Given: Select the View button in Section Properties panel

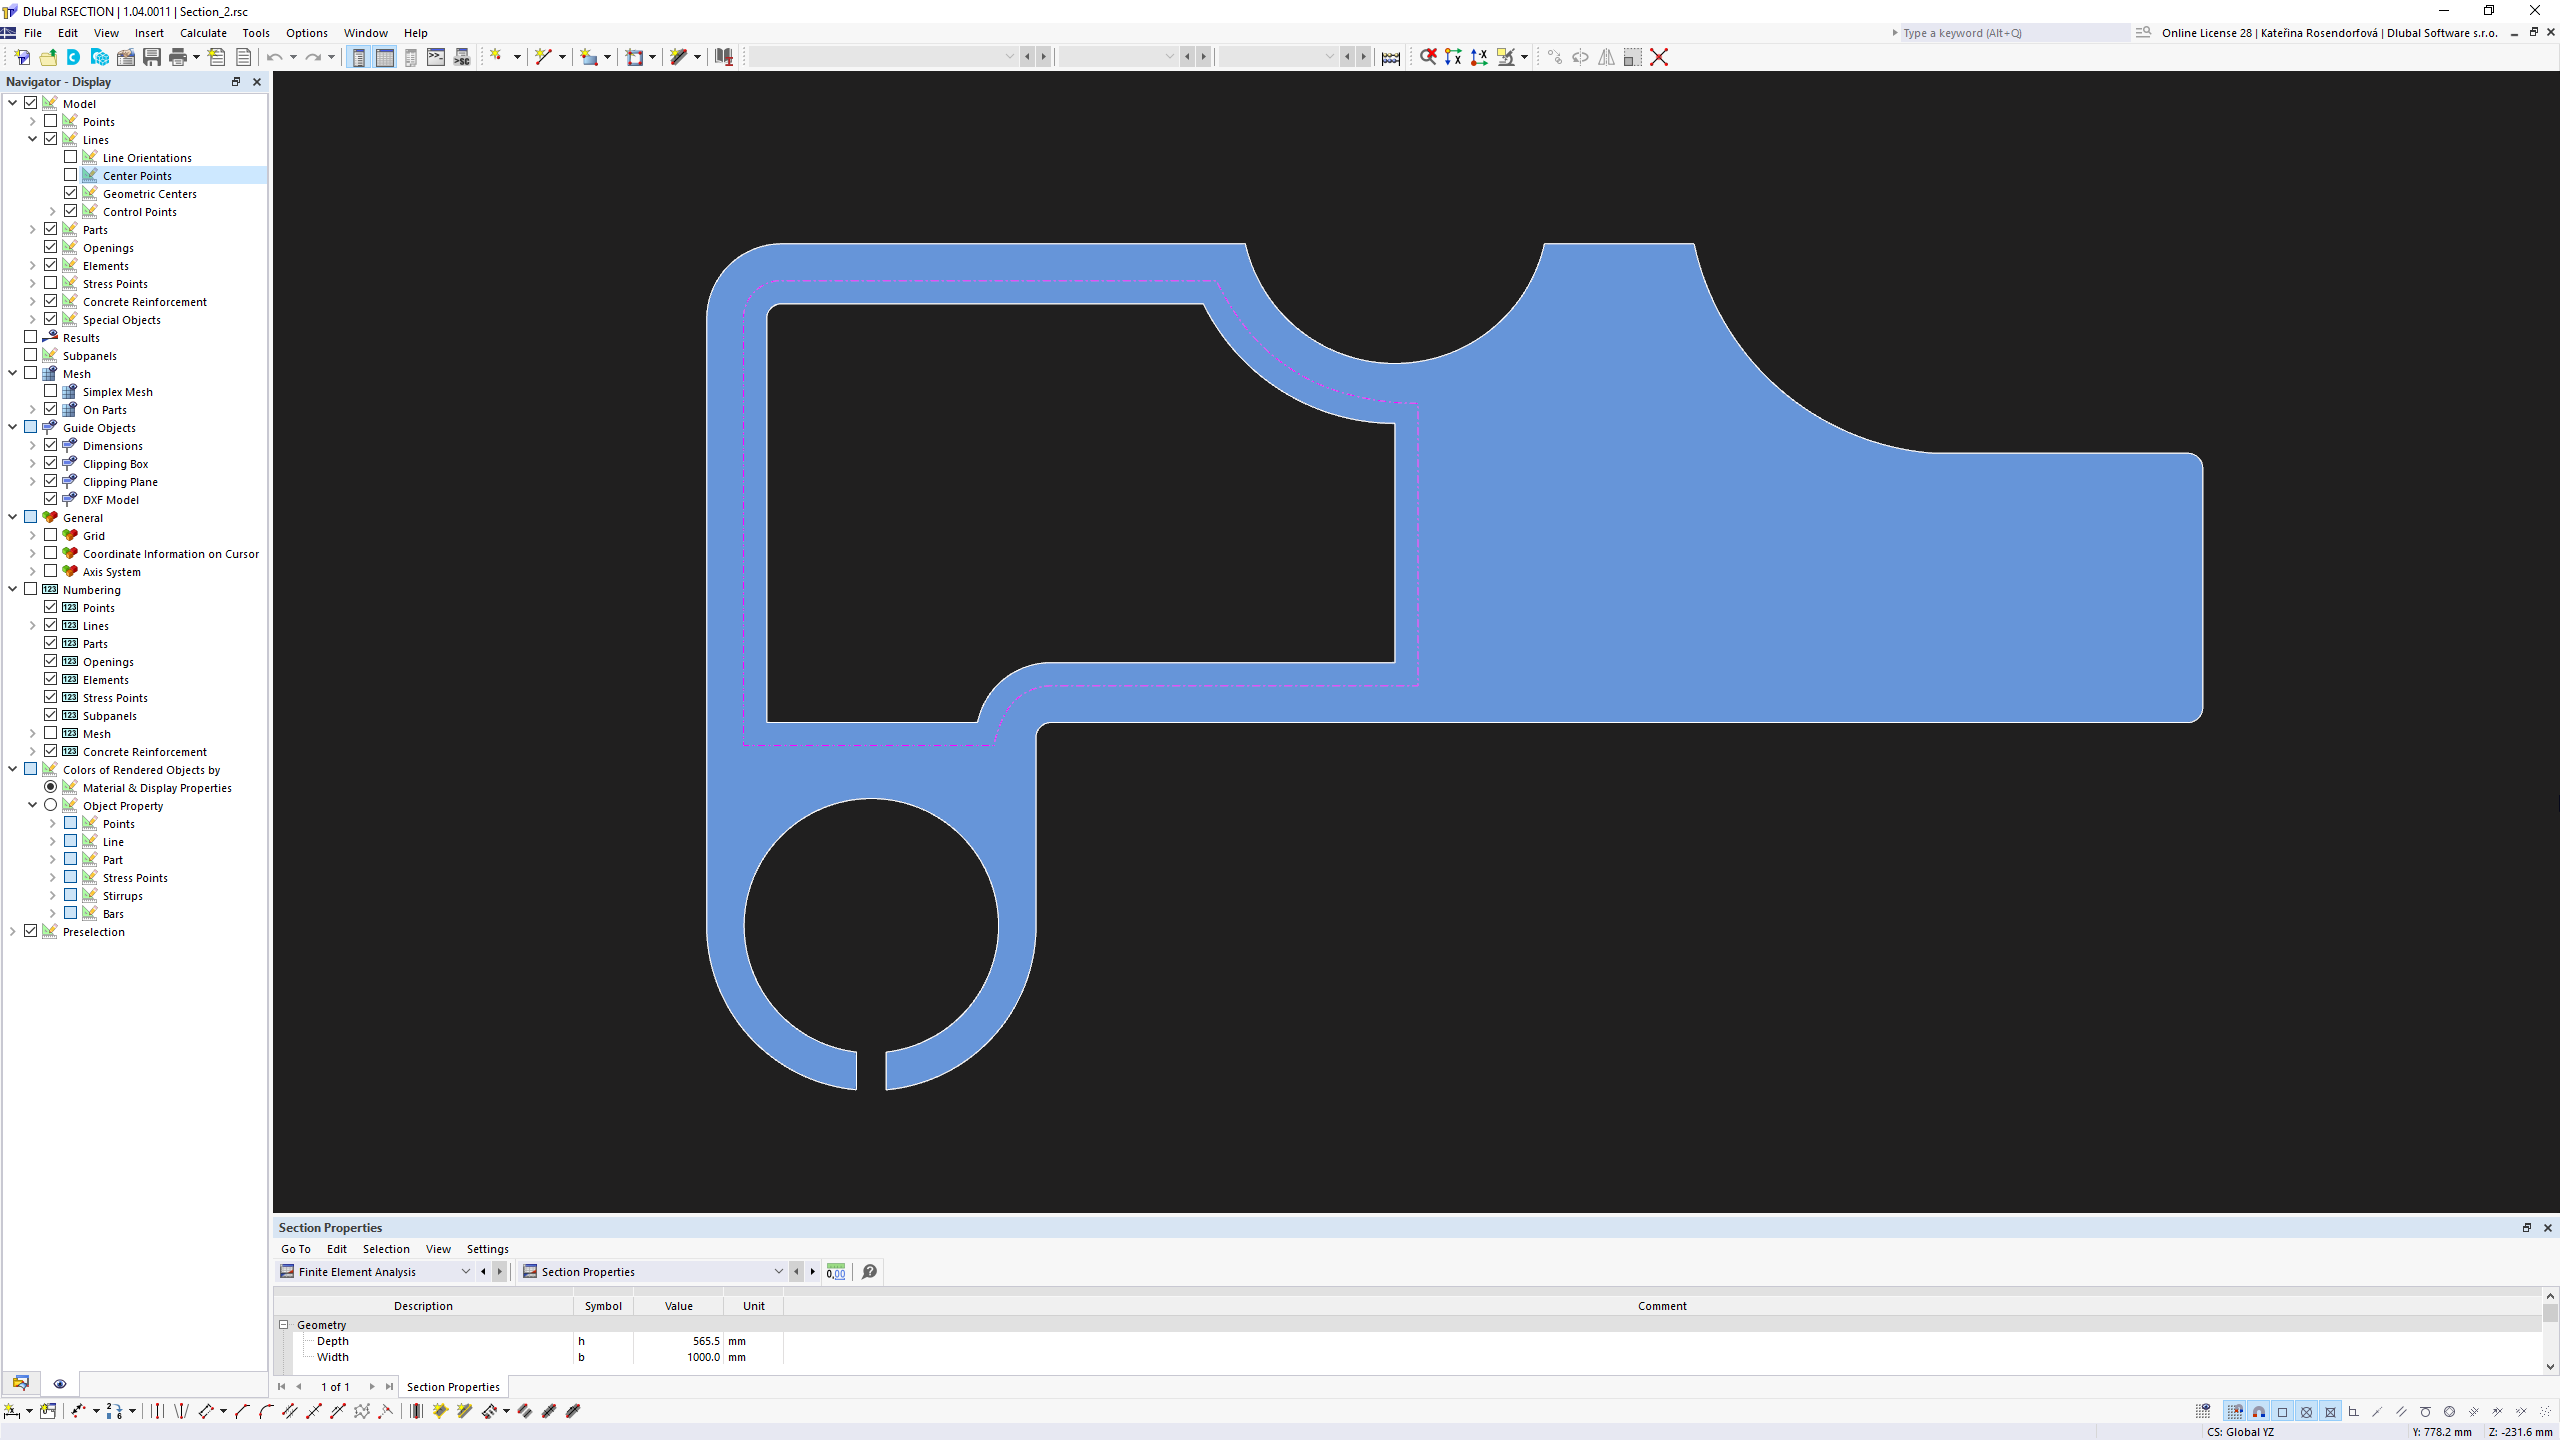Looking at the screenshot, I should pyautogui.click(x=436, y=1248).
